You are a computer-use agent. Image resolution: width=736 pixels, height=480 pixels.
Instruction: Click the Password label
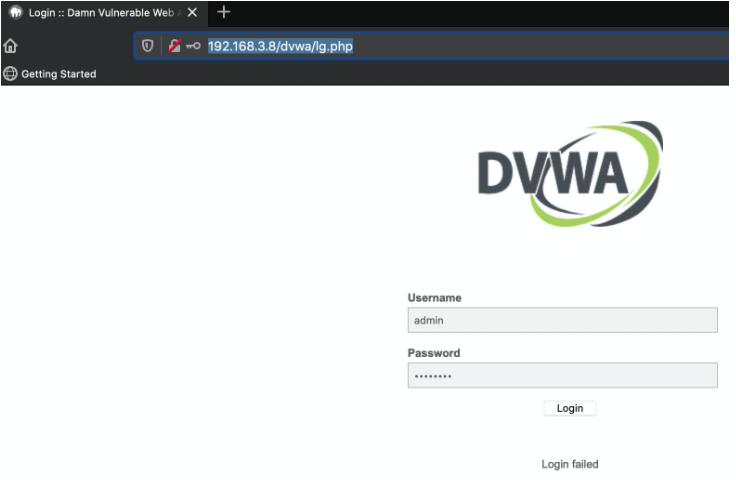[x=434, y=353]
